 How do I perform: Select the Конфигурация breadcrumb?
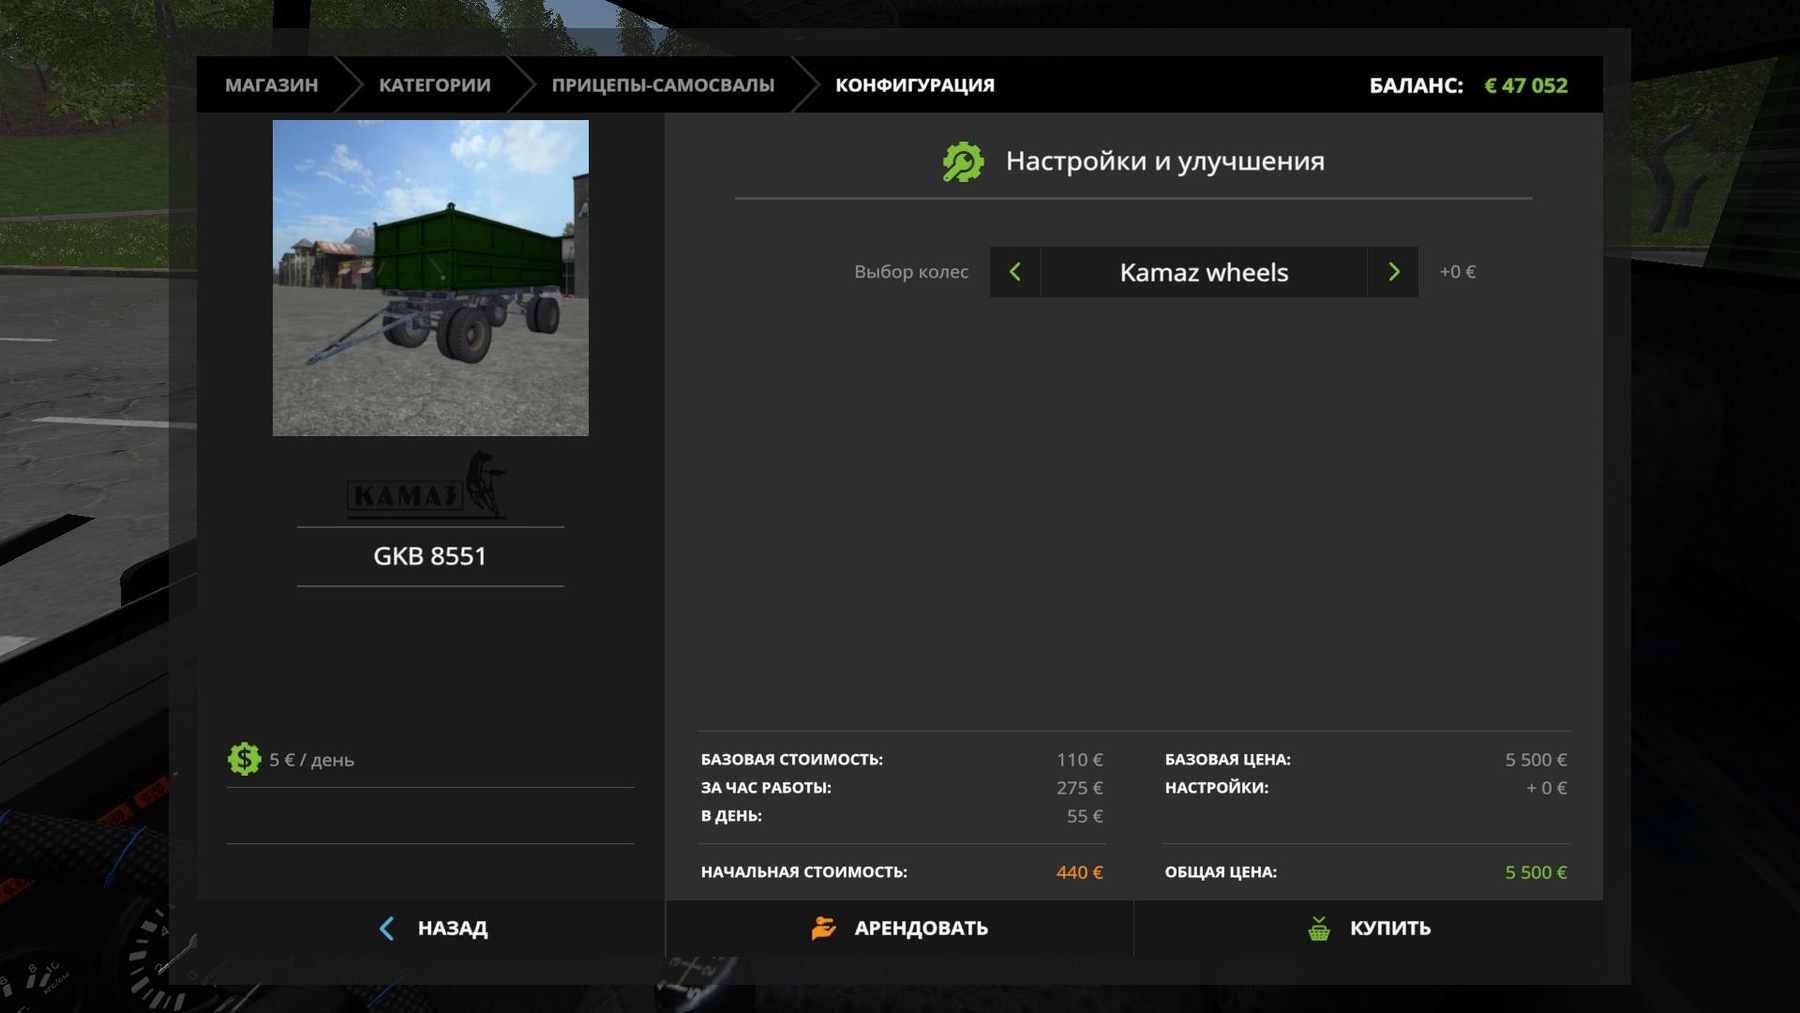pos(914,85)
